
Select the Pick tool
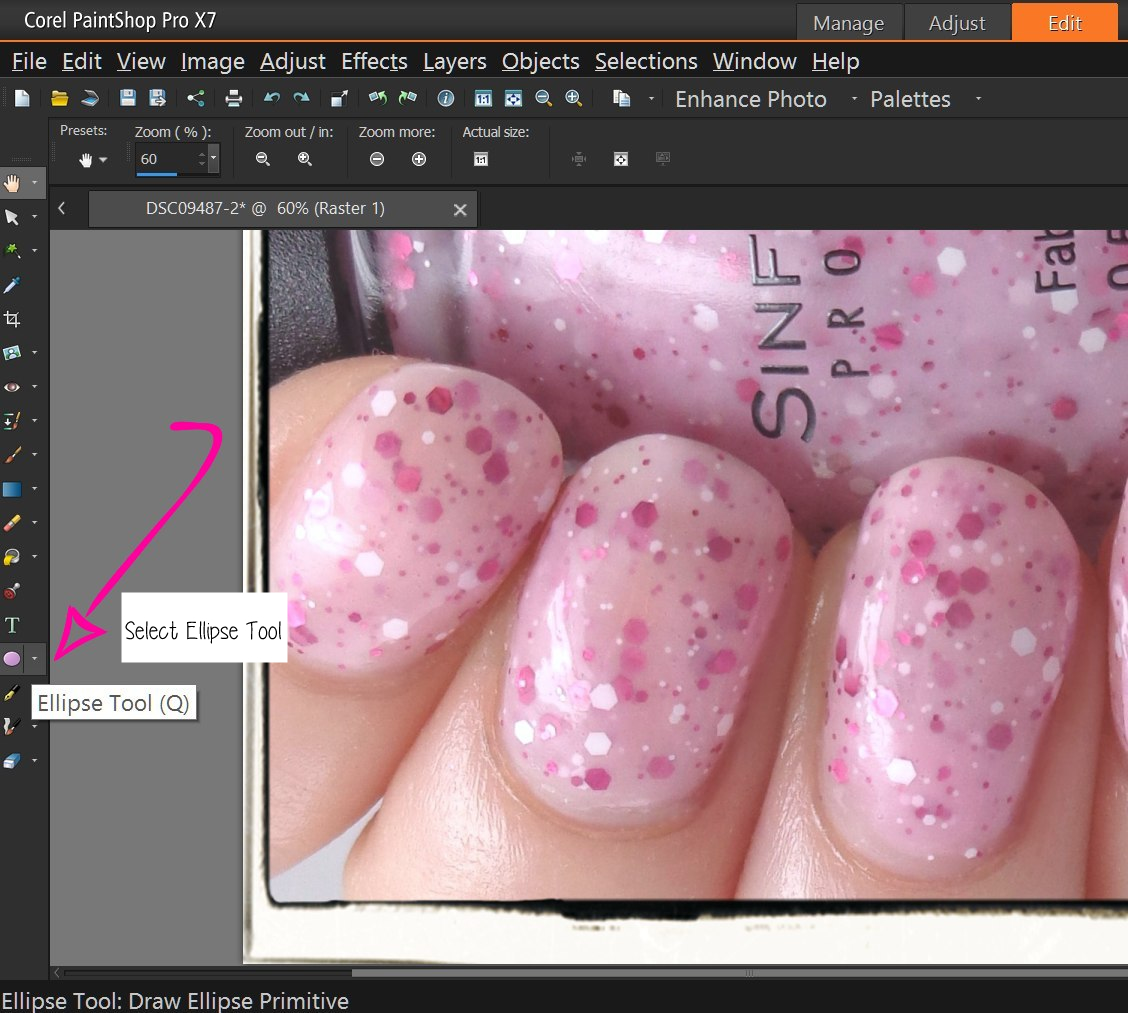[14, 216]
